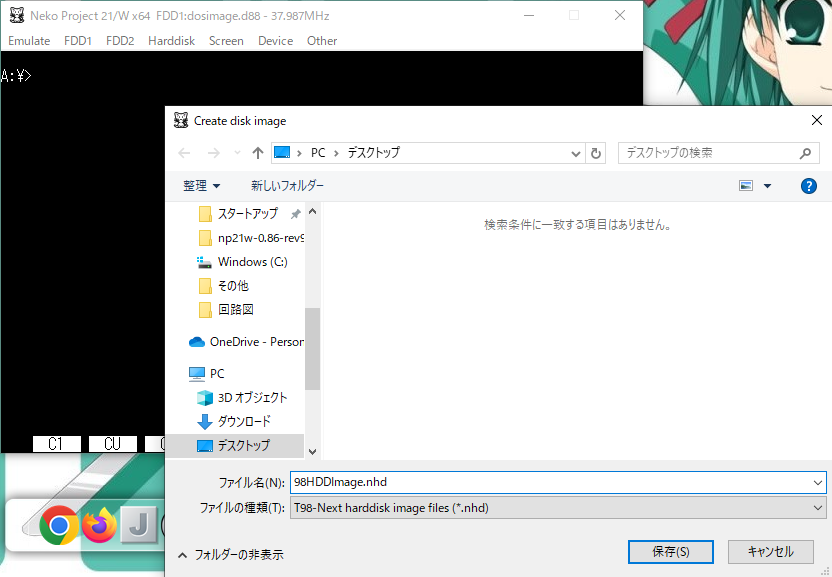Click the search magnifier in the デスクトップの検索 box

point(804,153)
